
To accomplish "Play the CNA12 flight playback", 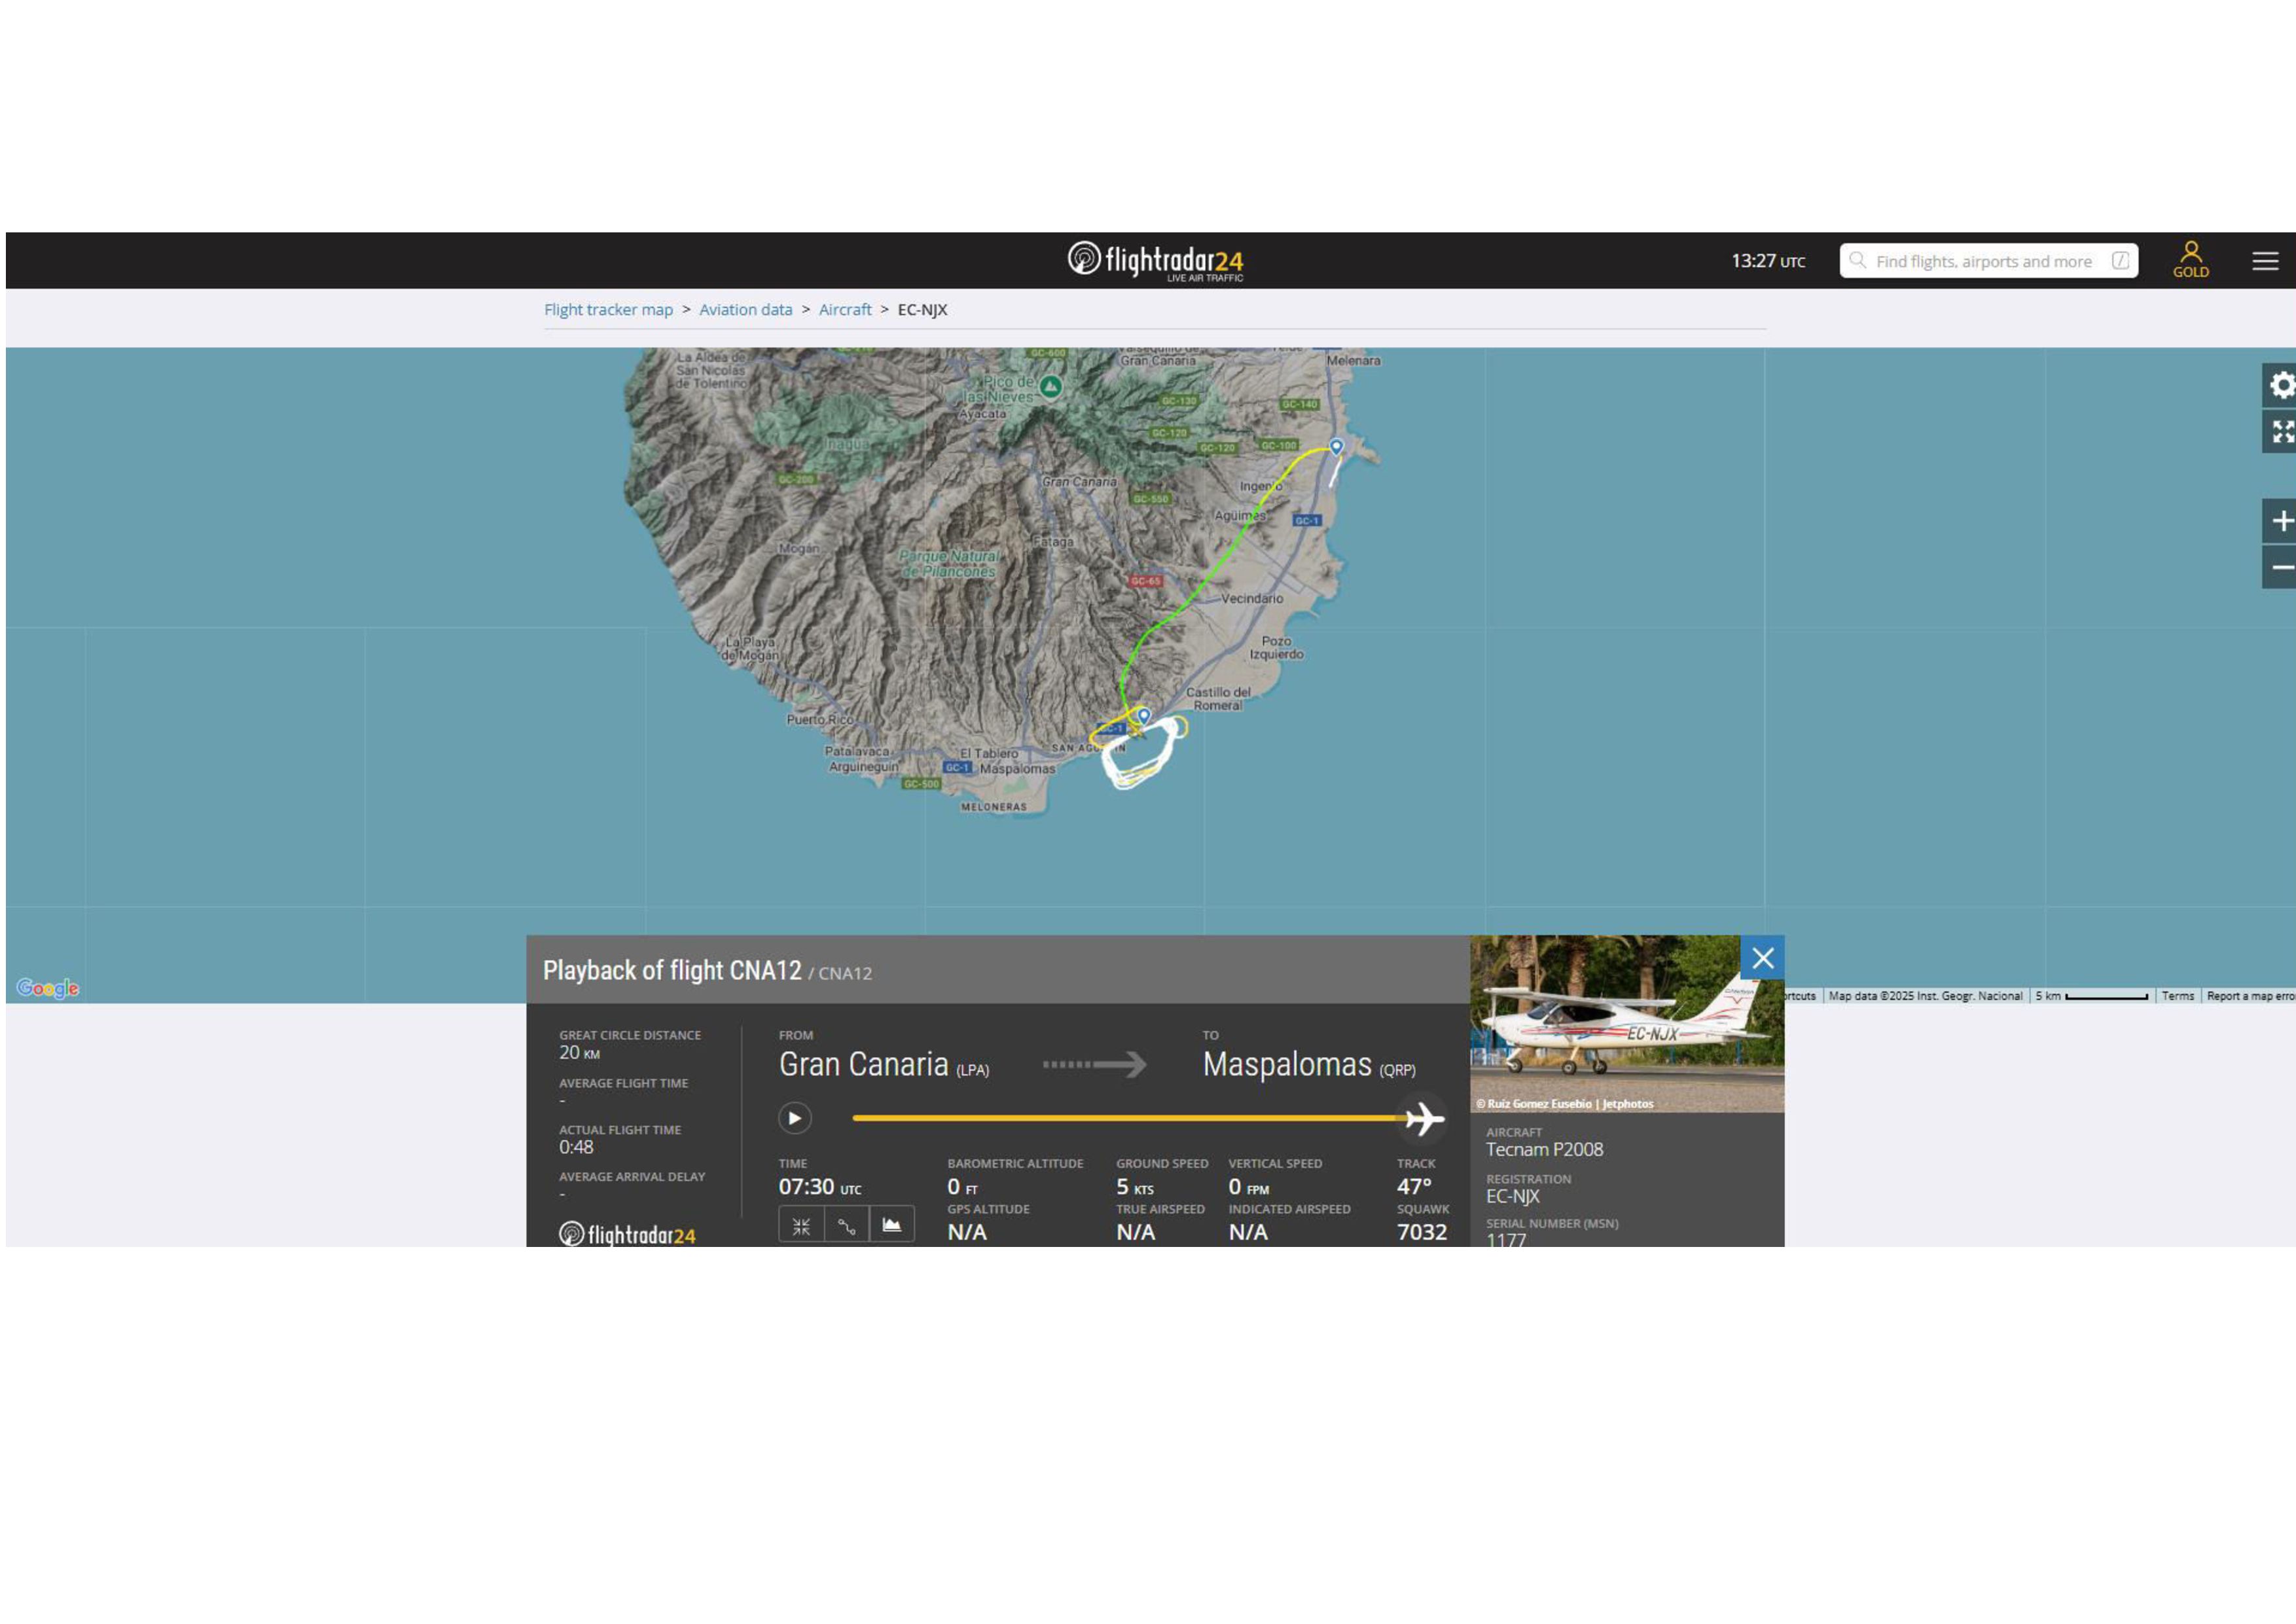I will pos(794,1118).
